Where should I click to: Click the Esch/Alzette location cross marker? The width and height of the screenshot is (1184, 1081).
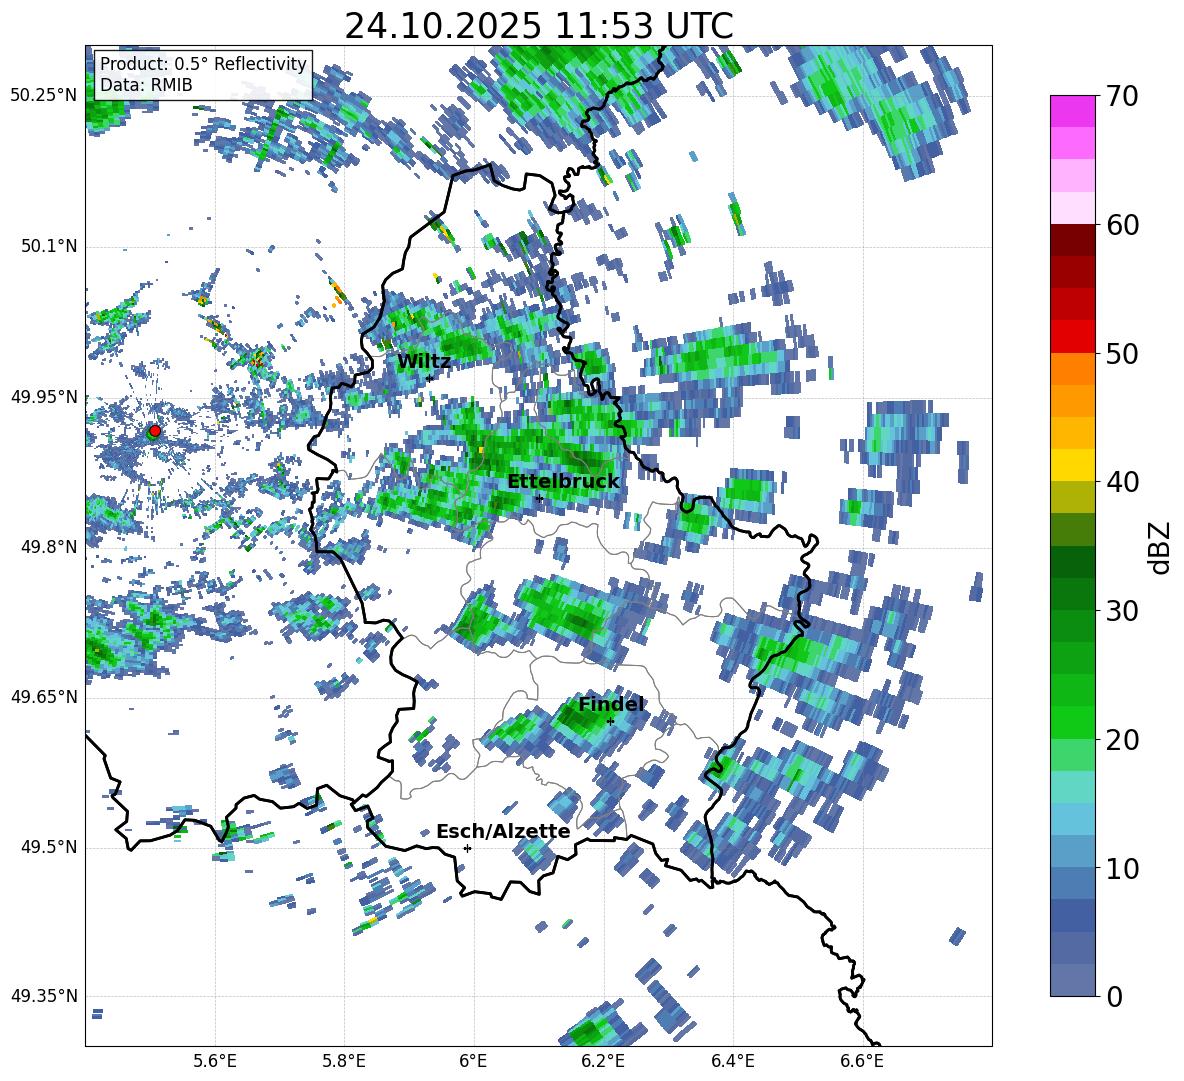pos(467,848)
